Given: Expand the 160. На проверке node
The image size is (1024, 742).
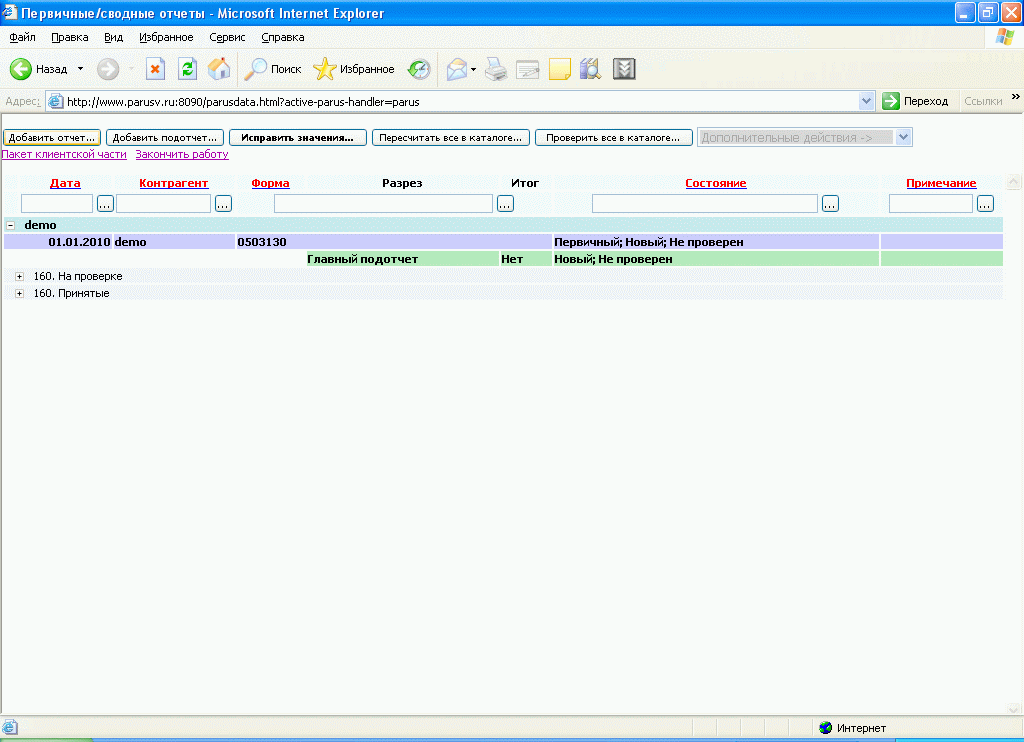Looking at the screenshot, I should (x=20, y=276).
